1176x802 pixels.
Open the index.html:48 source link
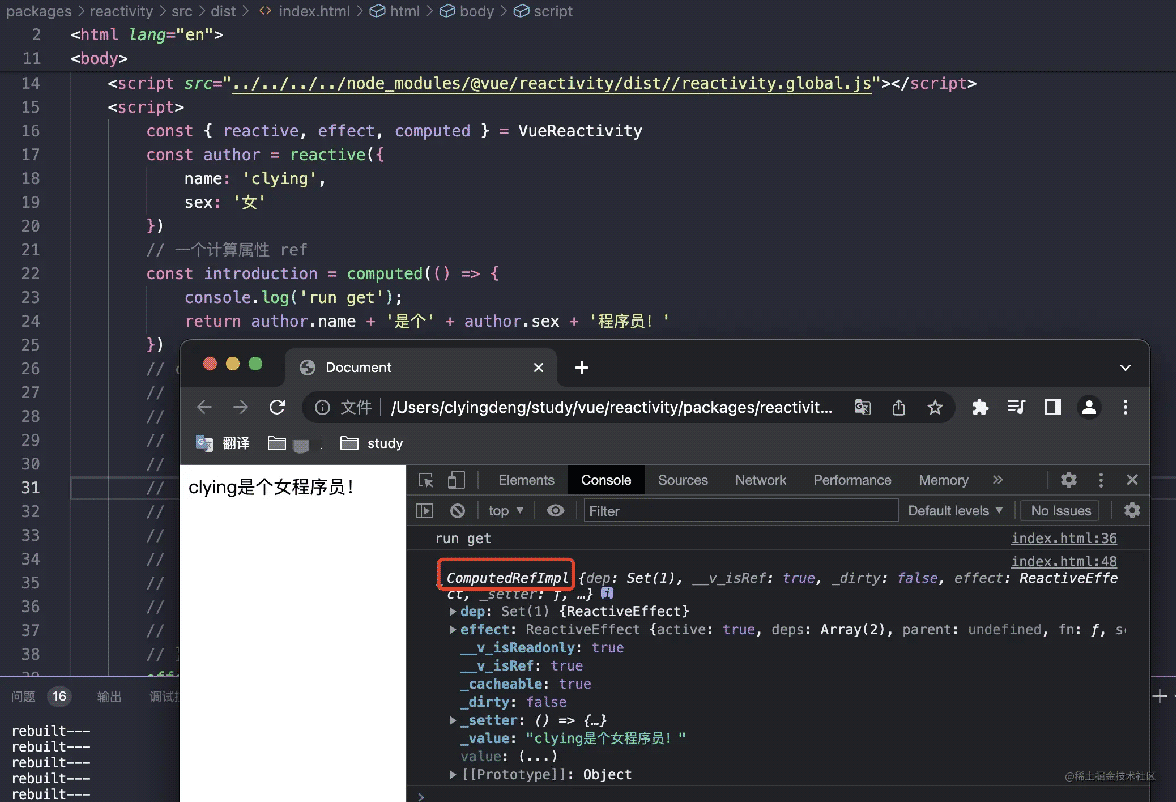(1064, 562)
